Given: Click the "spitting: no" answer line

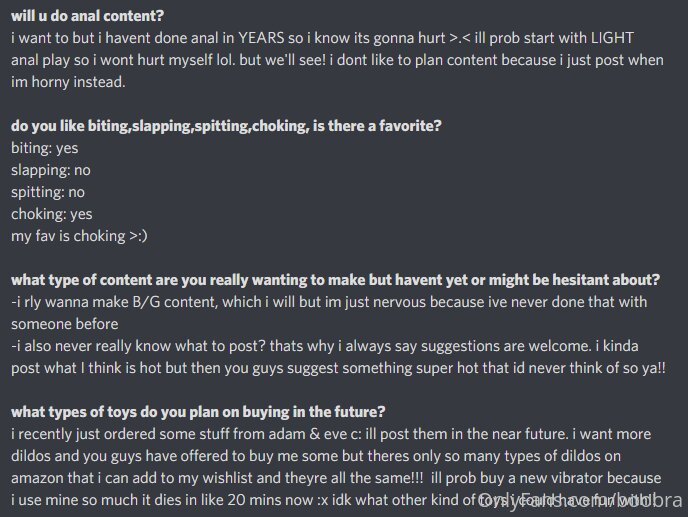Looking at the screenshot, I should [48, 192].
